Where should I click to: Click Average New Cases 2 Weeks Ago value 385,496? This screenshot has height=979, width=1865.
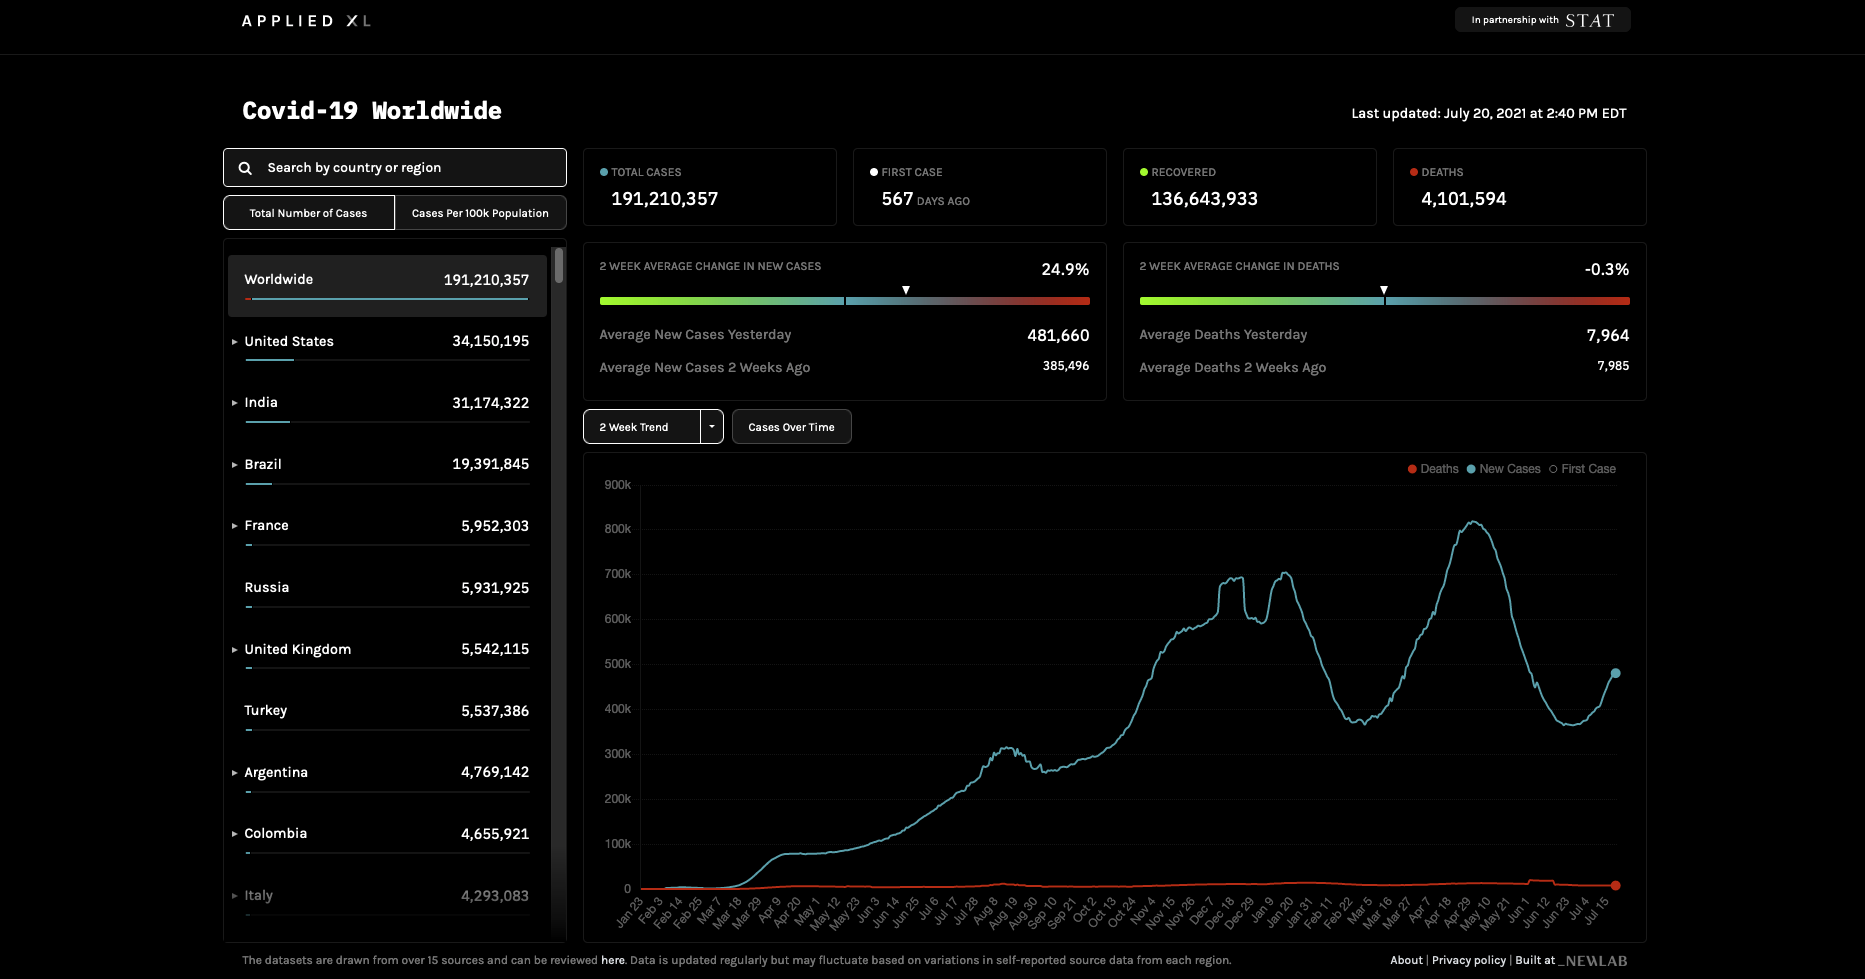click(1066, 366)
